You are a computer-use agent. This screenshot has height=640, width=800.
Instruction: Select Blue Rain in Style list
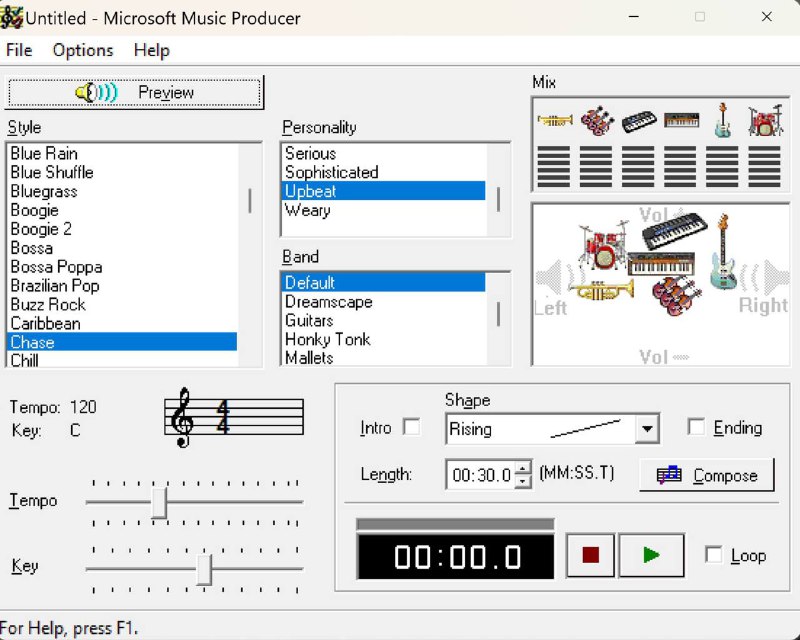[122, 153]
